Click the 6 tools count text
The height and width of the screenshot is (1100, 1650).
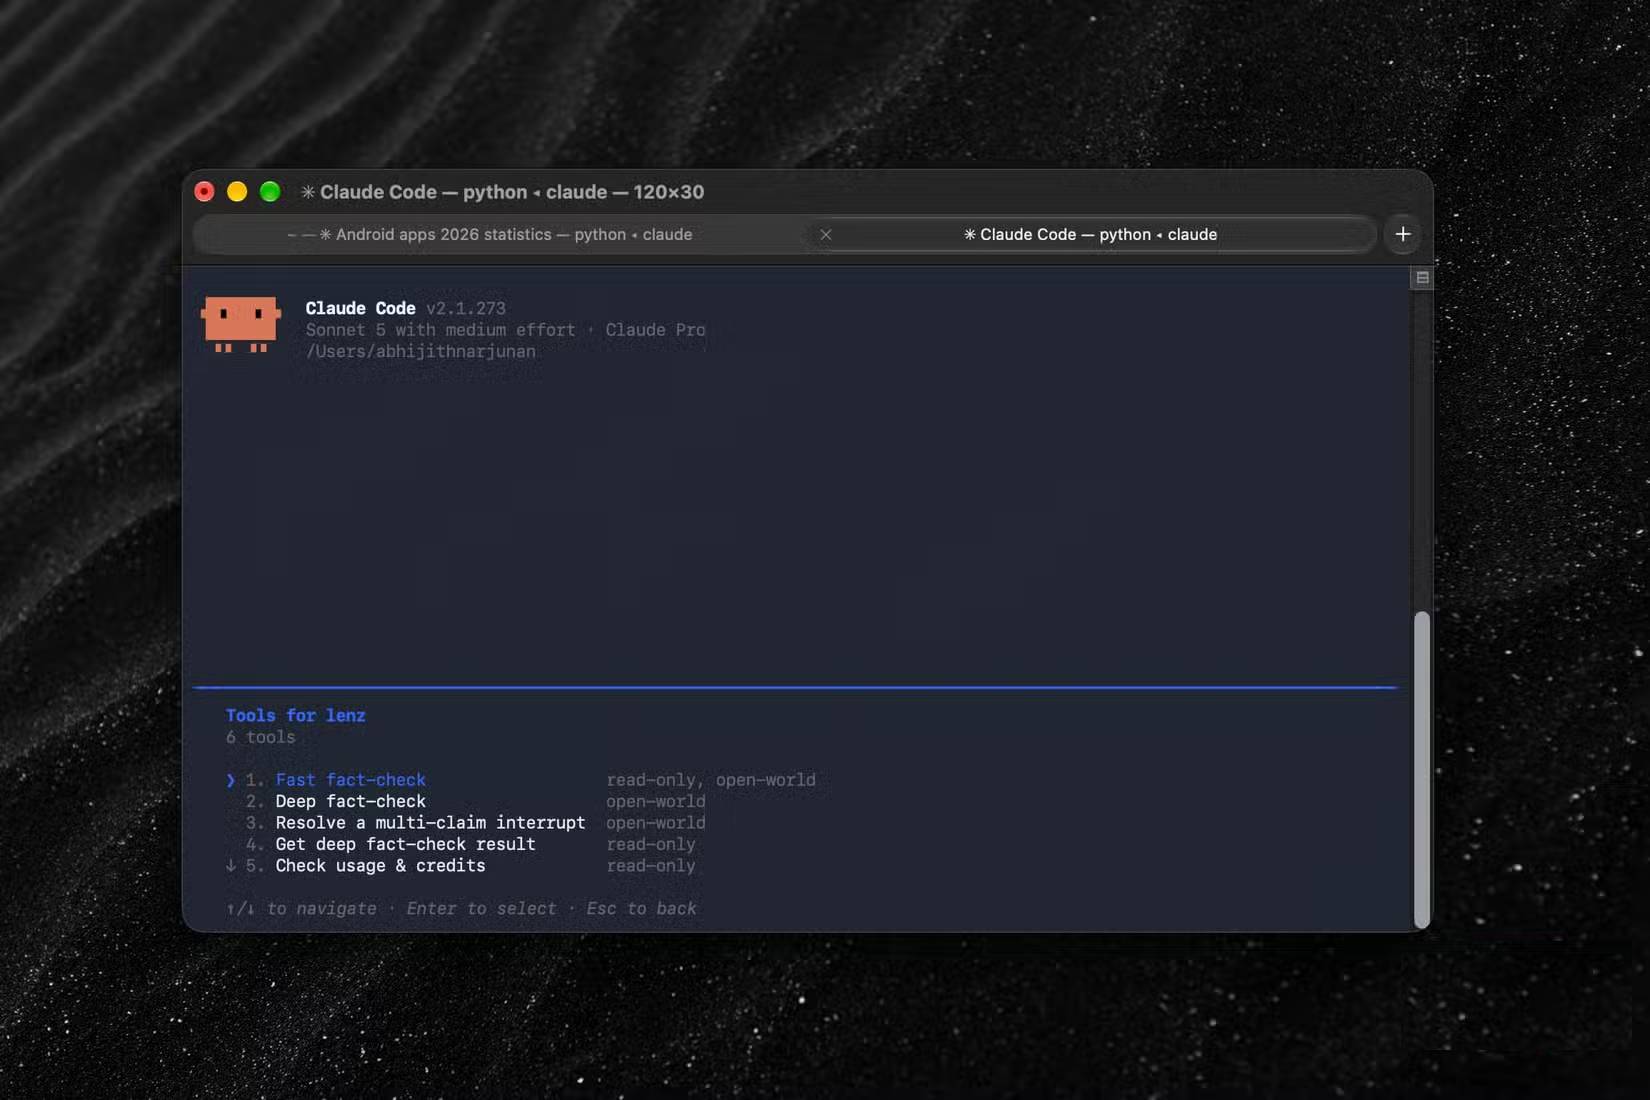pyautogui.click(x=261, y=738)
